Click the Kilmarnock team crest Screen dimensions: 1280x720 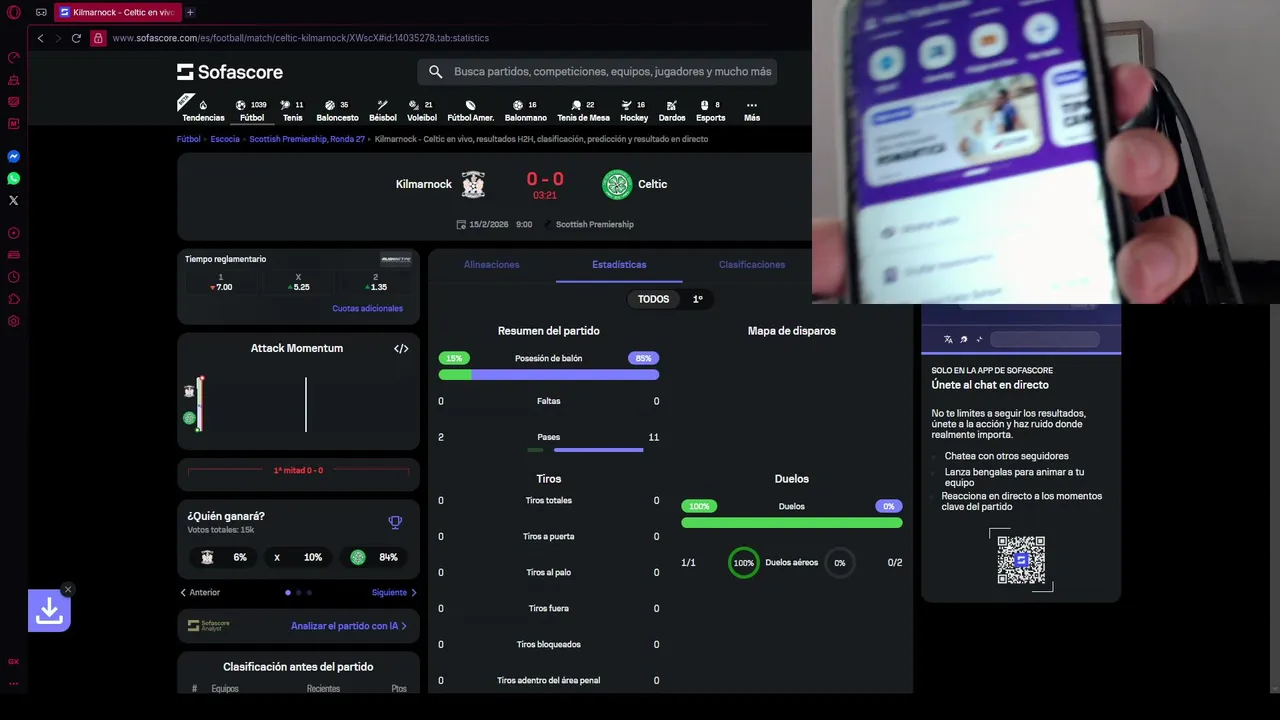[473, 184]
